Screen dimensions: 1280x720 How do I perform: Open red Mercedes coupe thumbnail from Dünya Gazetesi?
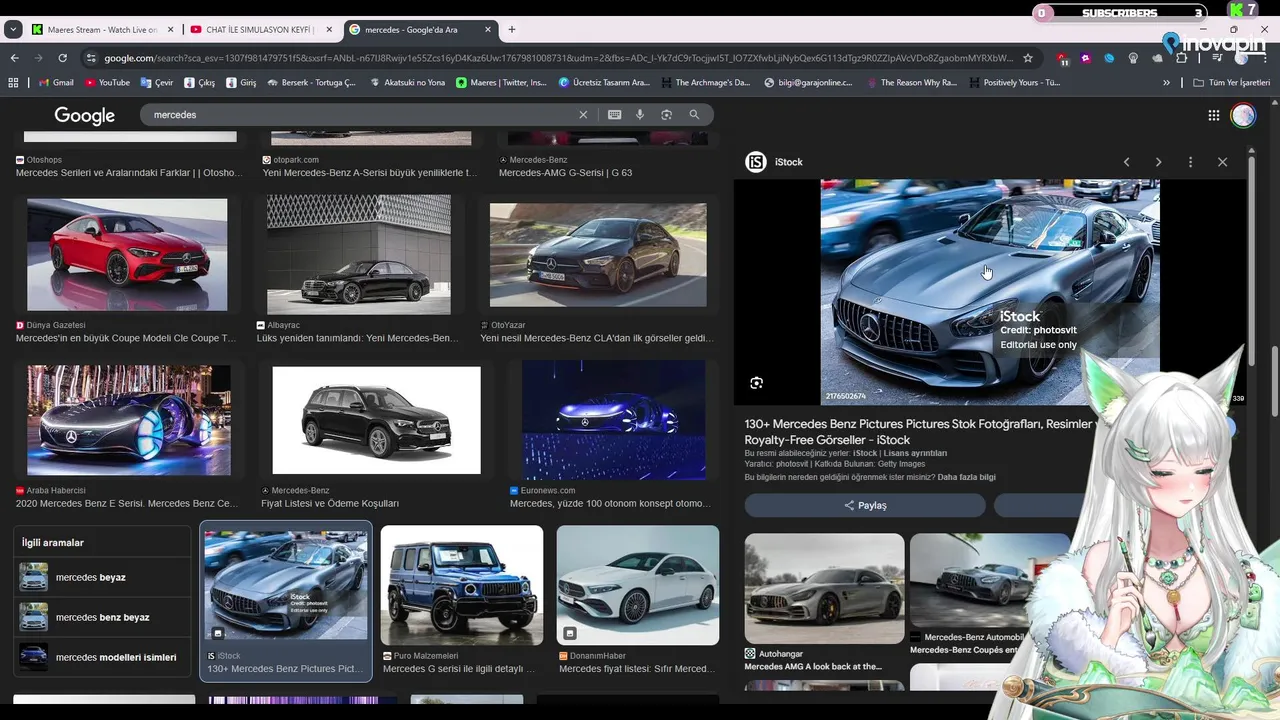[127, 255]
